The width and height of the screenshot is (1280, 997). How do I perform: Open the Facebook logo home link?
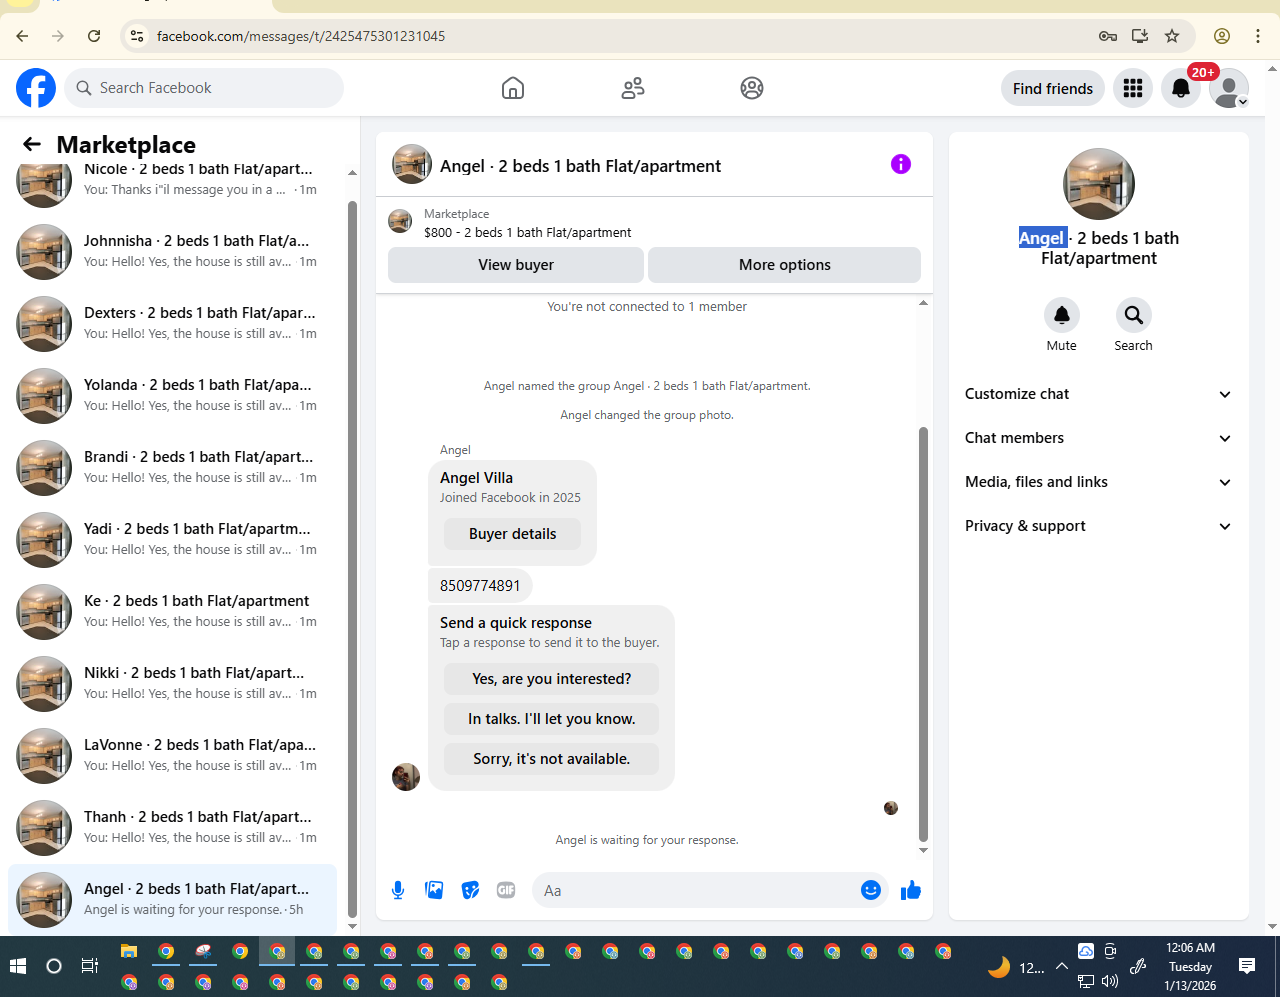[36, 88]
